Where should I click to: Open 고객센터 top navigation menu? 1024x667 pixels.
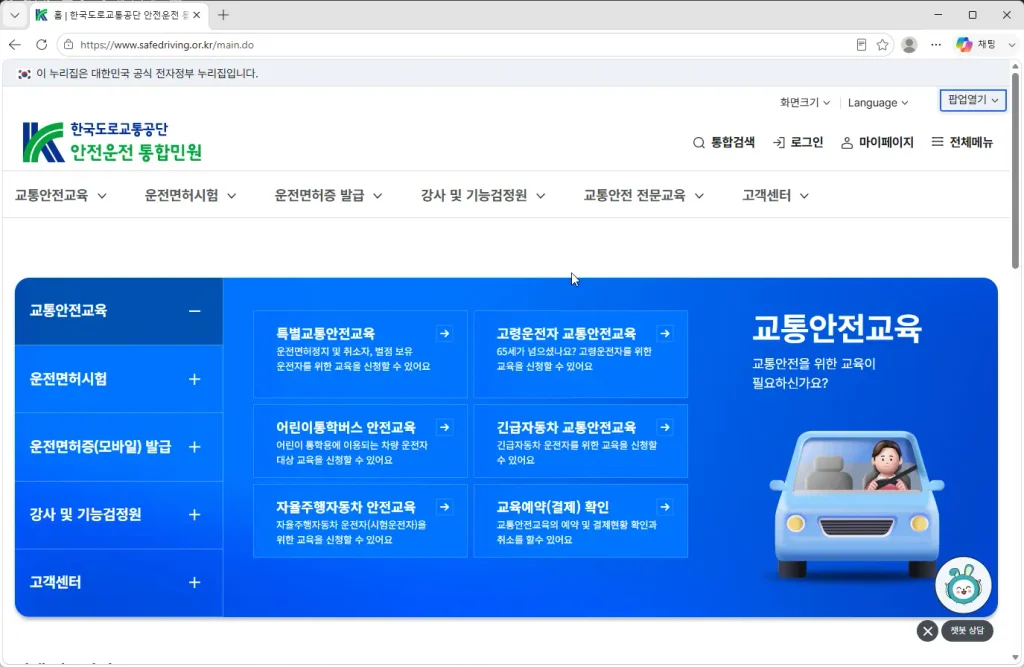pos(775,195)
